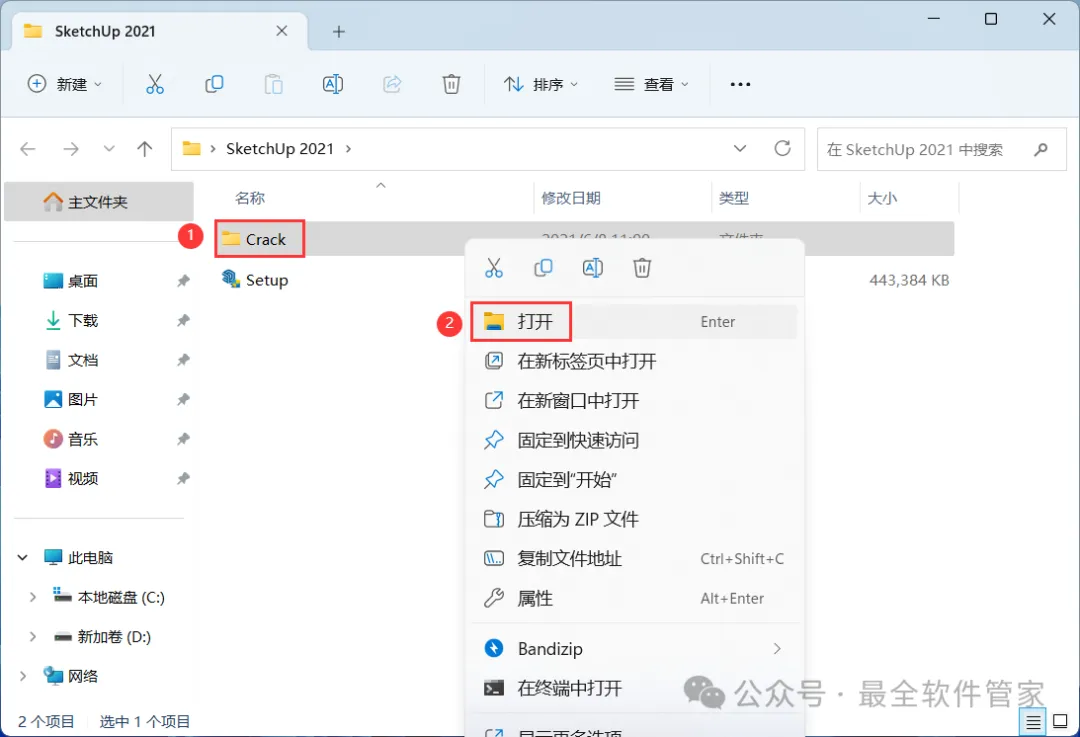
Task: Choose 固定到快速访问
Action: [x=634, y=440]
